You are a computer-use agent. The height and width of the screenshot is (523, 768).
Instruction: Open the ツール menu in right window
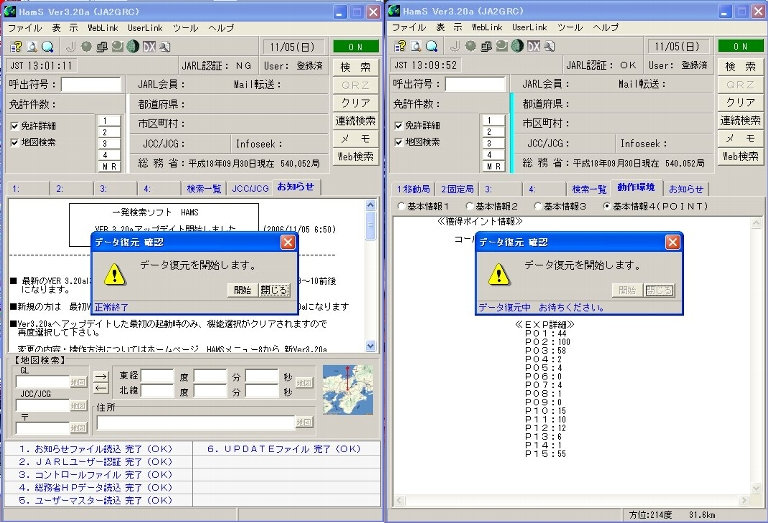click(570, 27)
